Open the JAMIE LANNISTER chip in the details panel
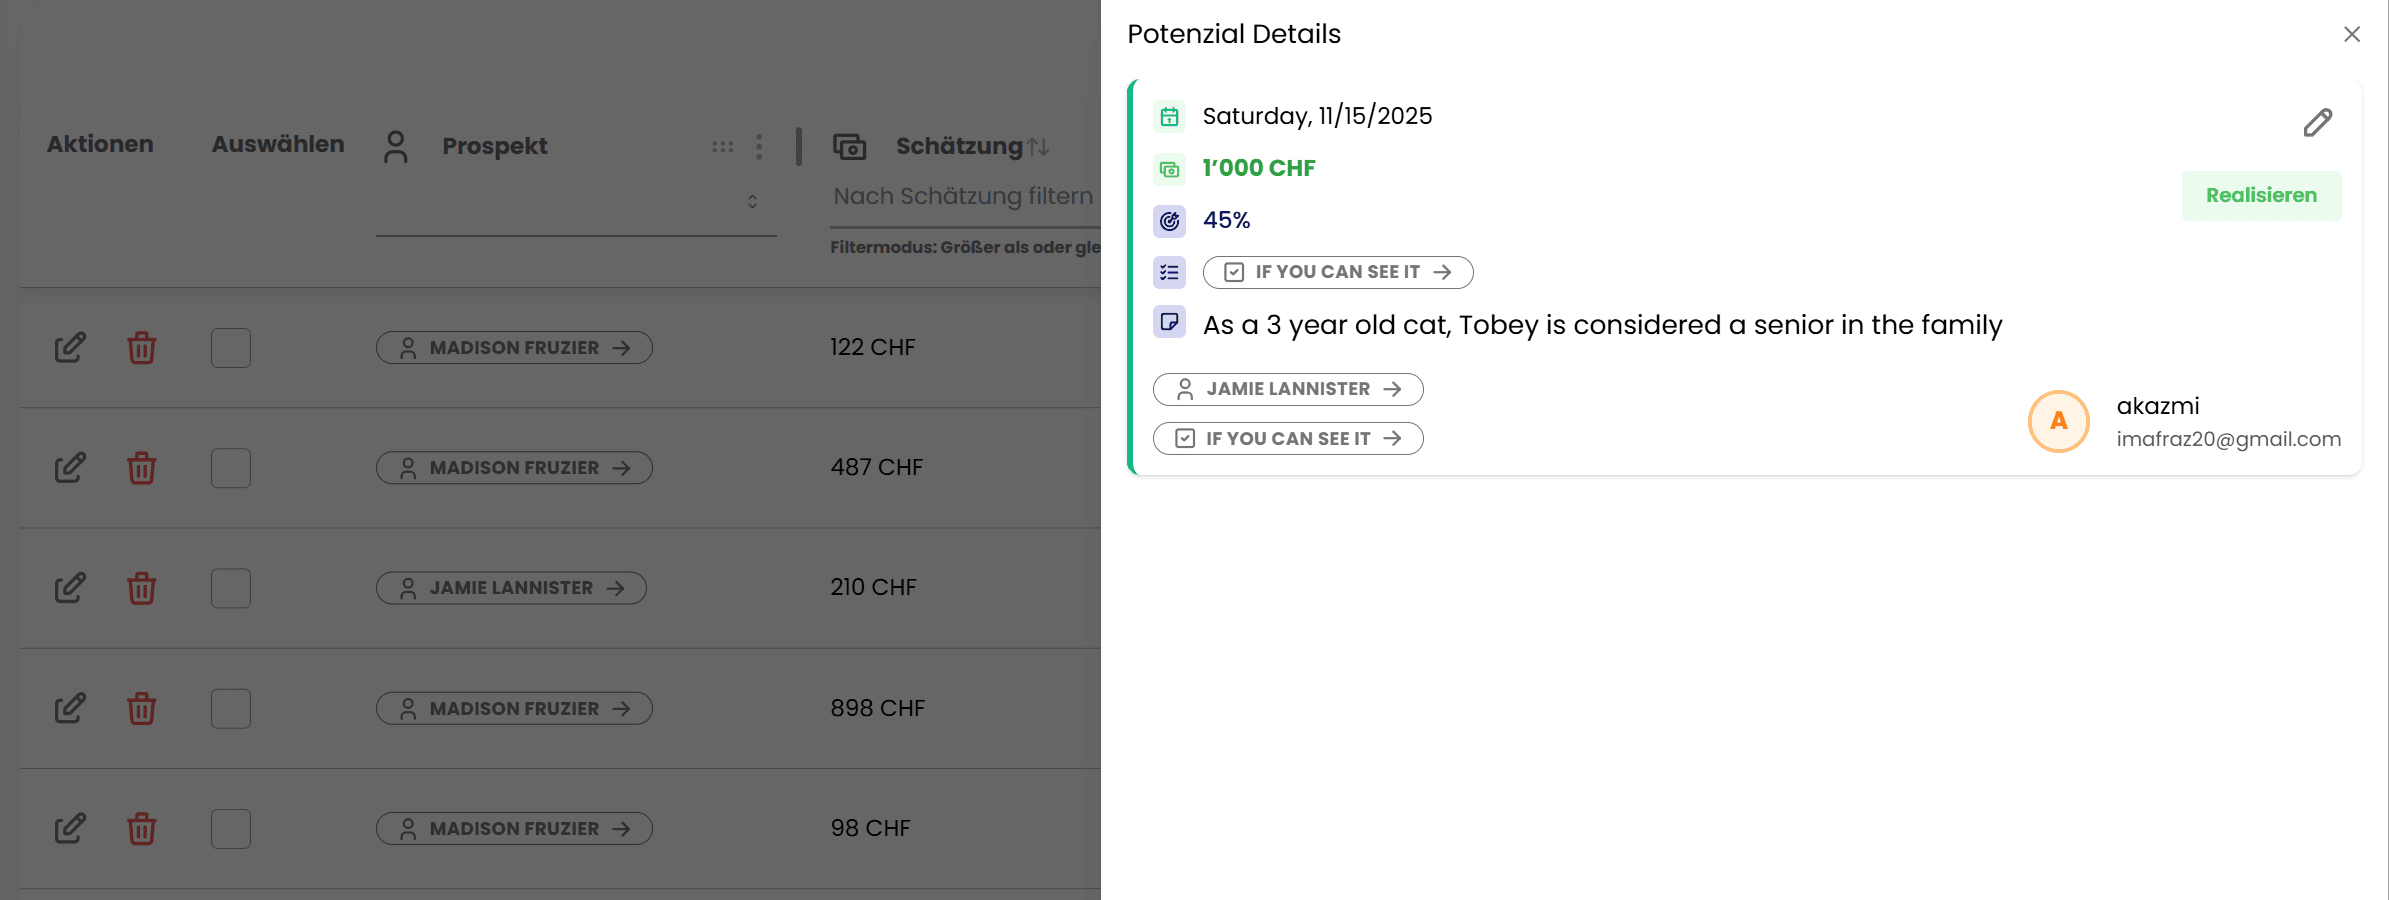This screenshot has width=2389, height=900. (1288, 389)
